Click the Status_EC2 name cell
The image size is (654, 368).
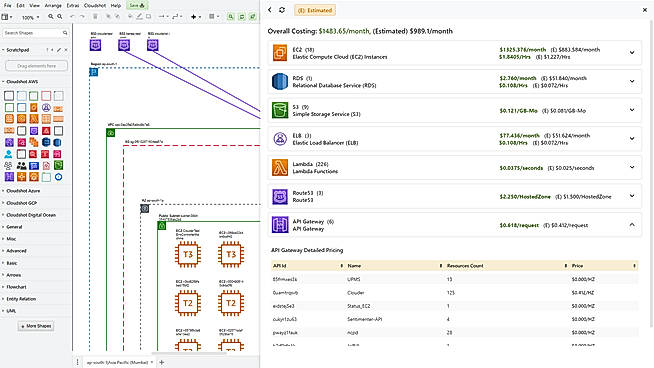[359, 306]
